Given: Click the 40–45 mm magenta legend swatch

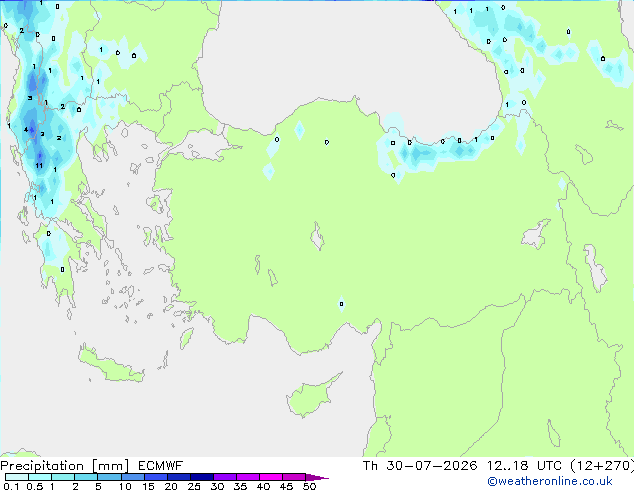Looking at the screenshot, I should pos(271,477).
